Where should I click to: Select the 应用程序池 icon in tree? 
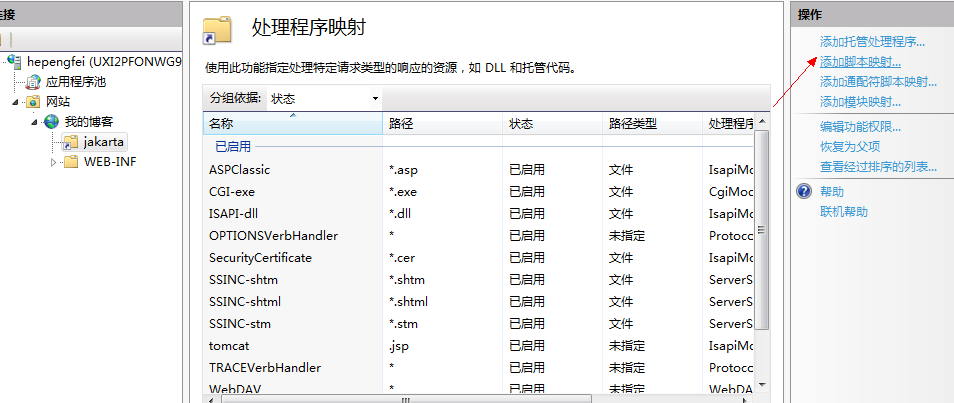(x=33, y=82)
